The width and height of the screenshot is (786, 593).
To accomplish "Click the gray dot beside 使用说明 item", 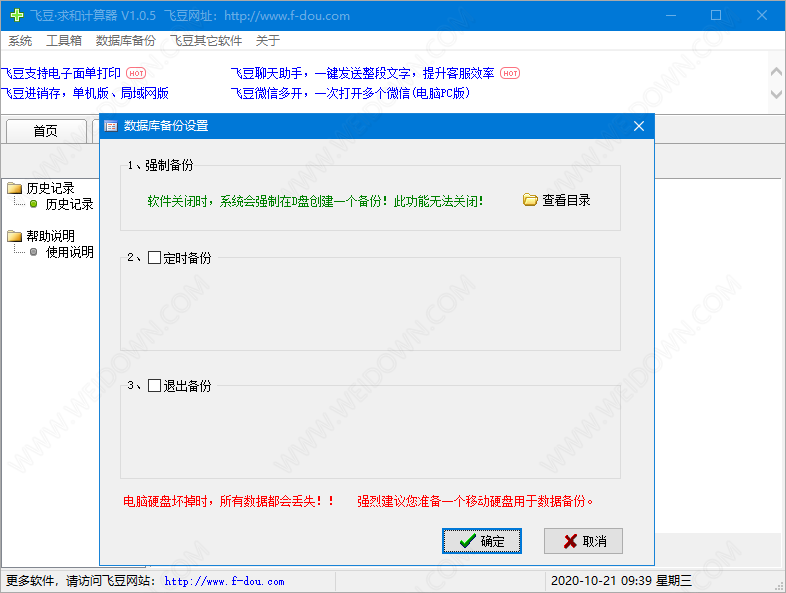I will [x=33, y=252].
